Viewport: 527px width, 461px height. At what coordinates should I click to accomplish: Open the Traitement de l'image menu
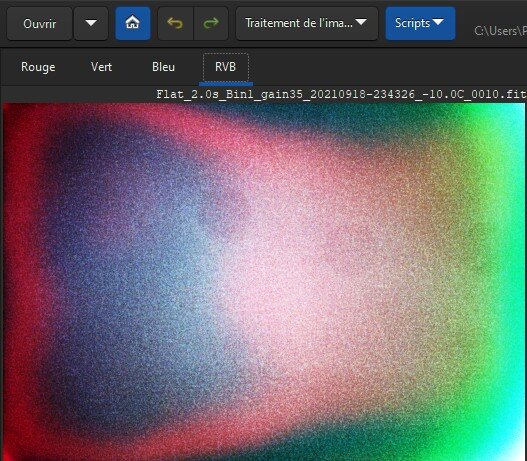pos(307,24)
